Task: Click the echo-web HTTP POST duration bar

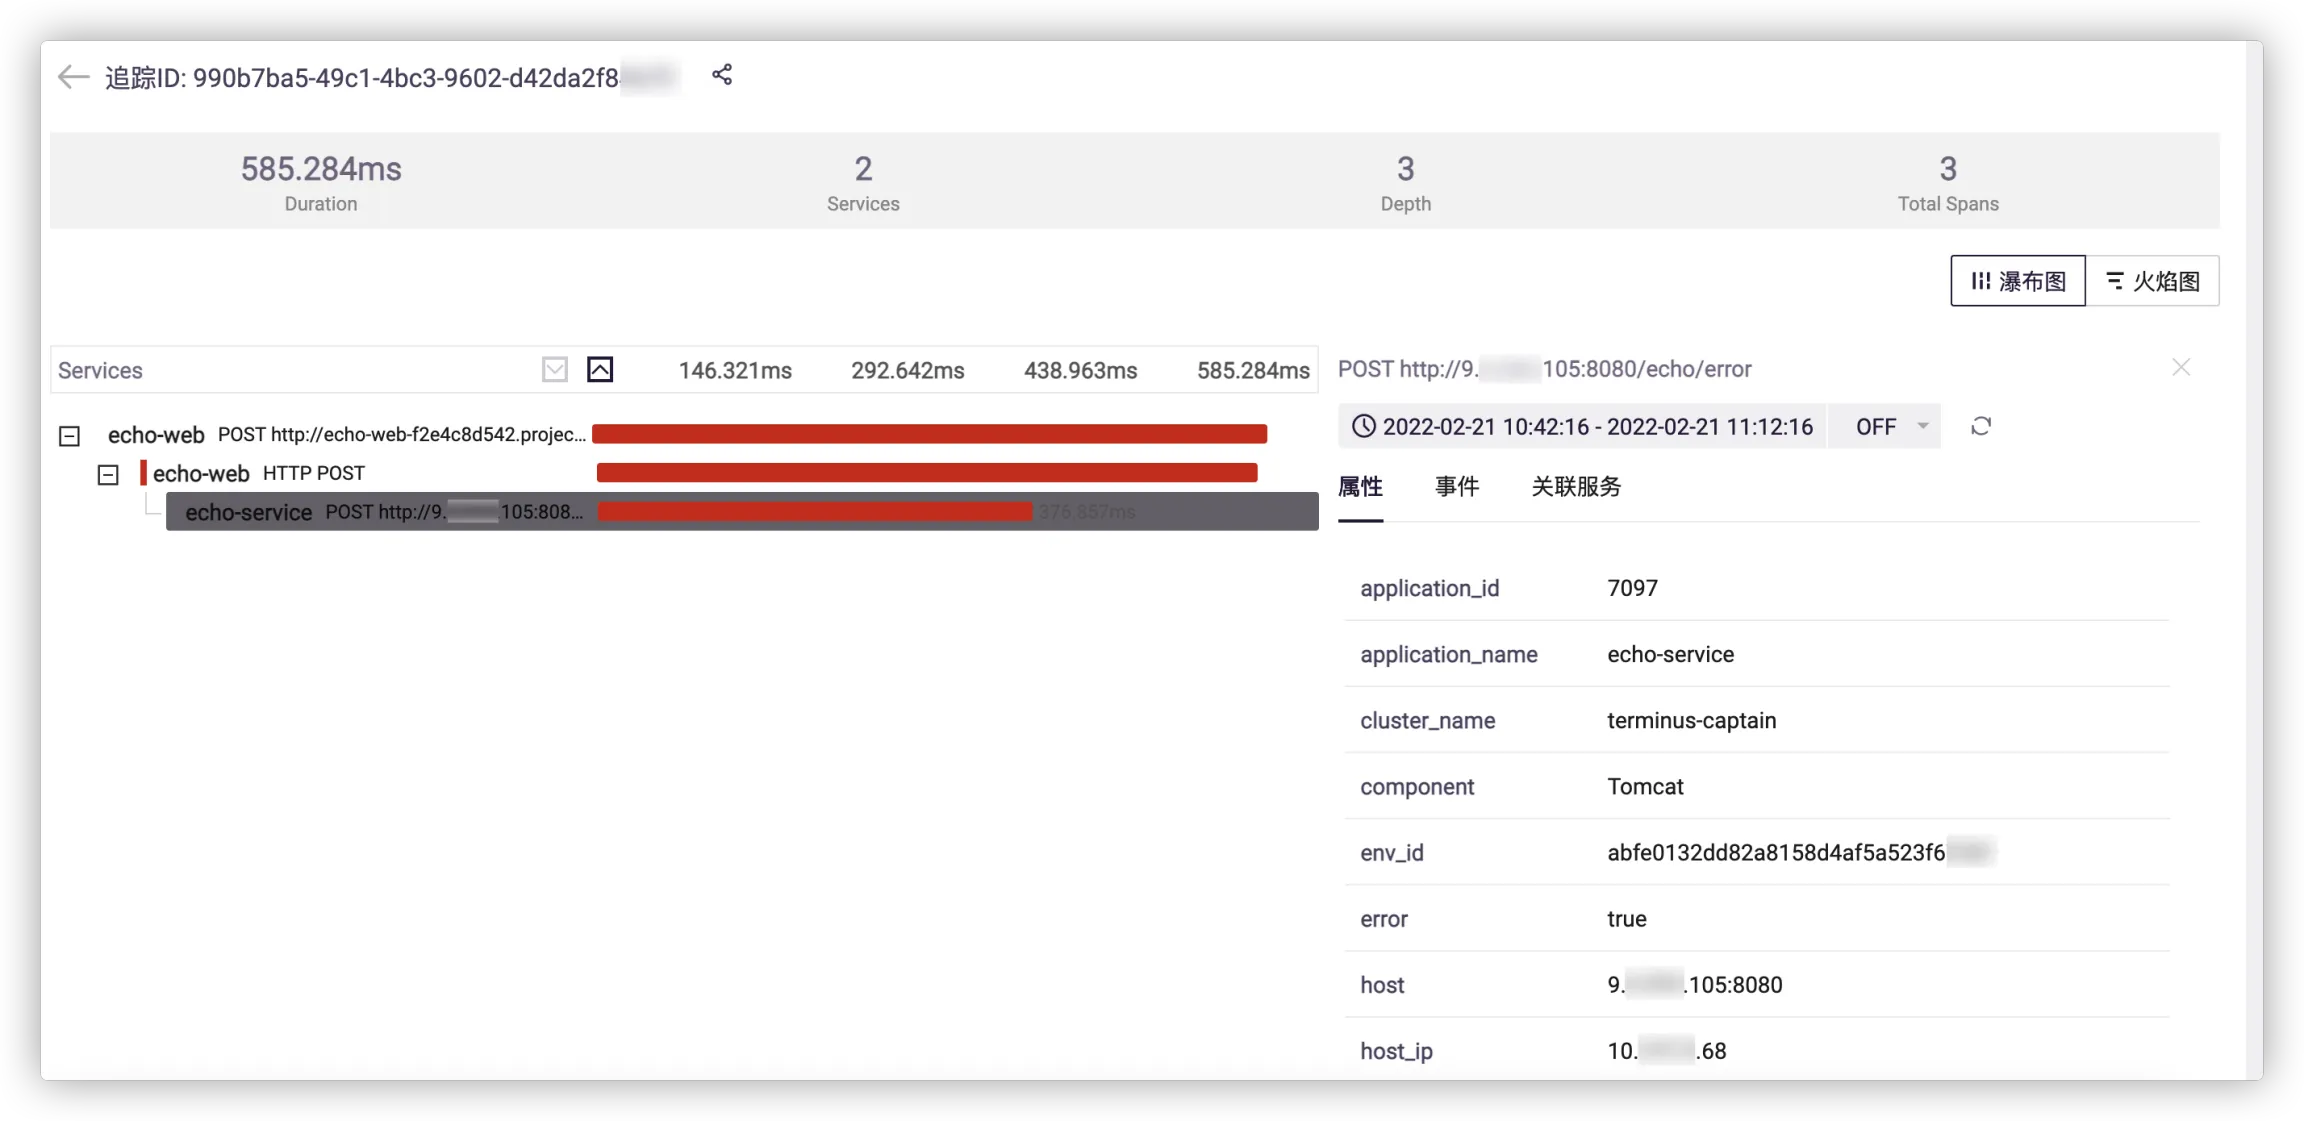Action: coord(926,473)
